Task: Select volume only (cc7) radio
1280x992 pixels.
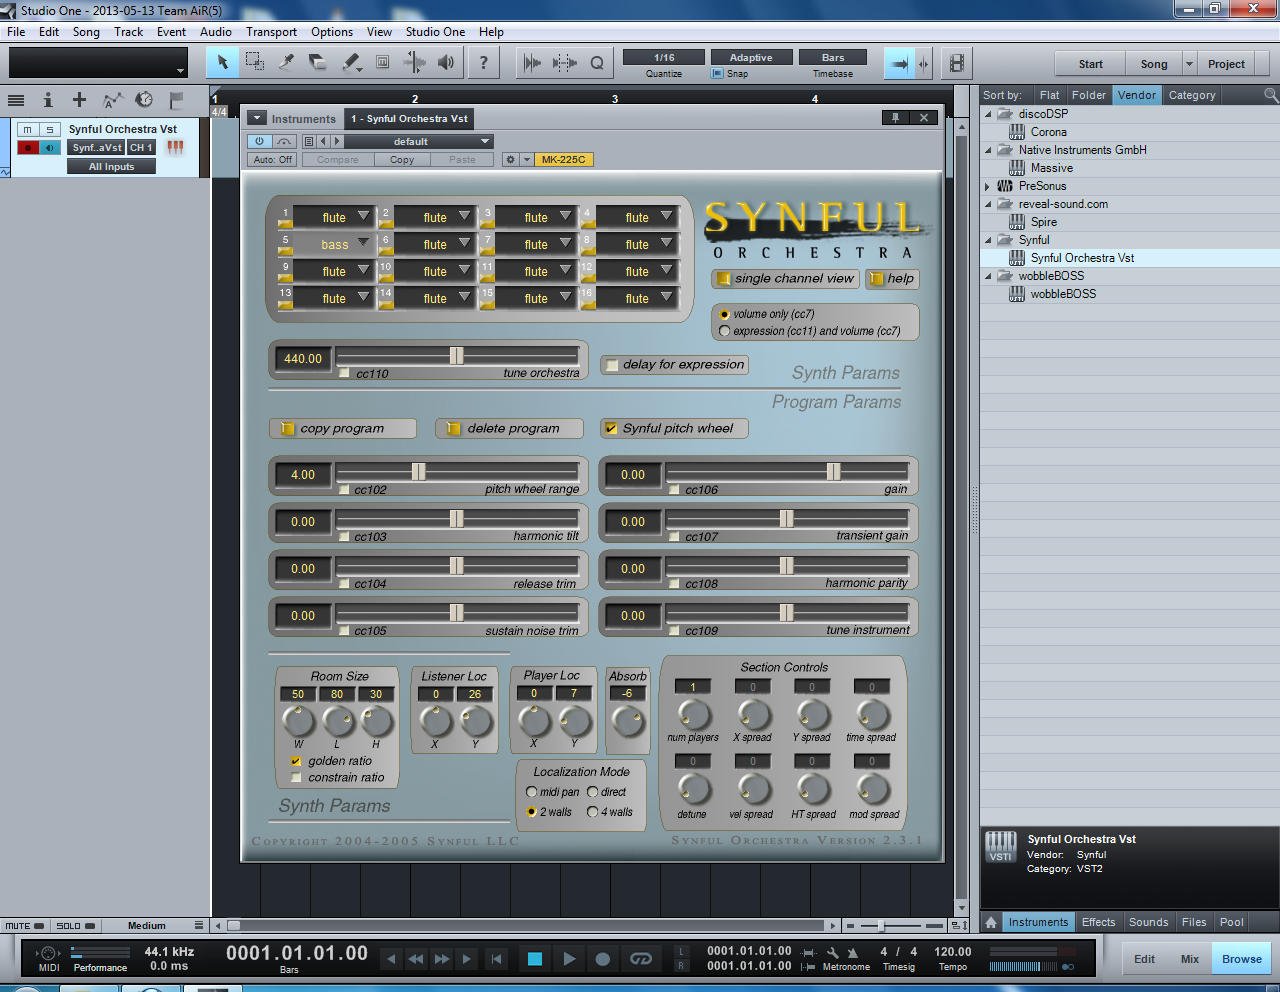Action: 724,314
